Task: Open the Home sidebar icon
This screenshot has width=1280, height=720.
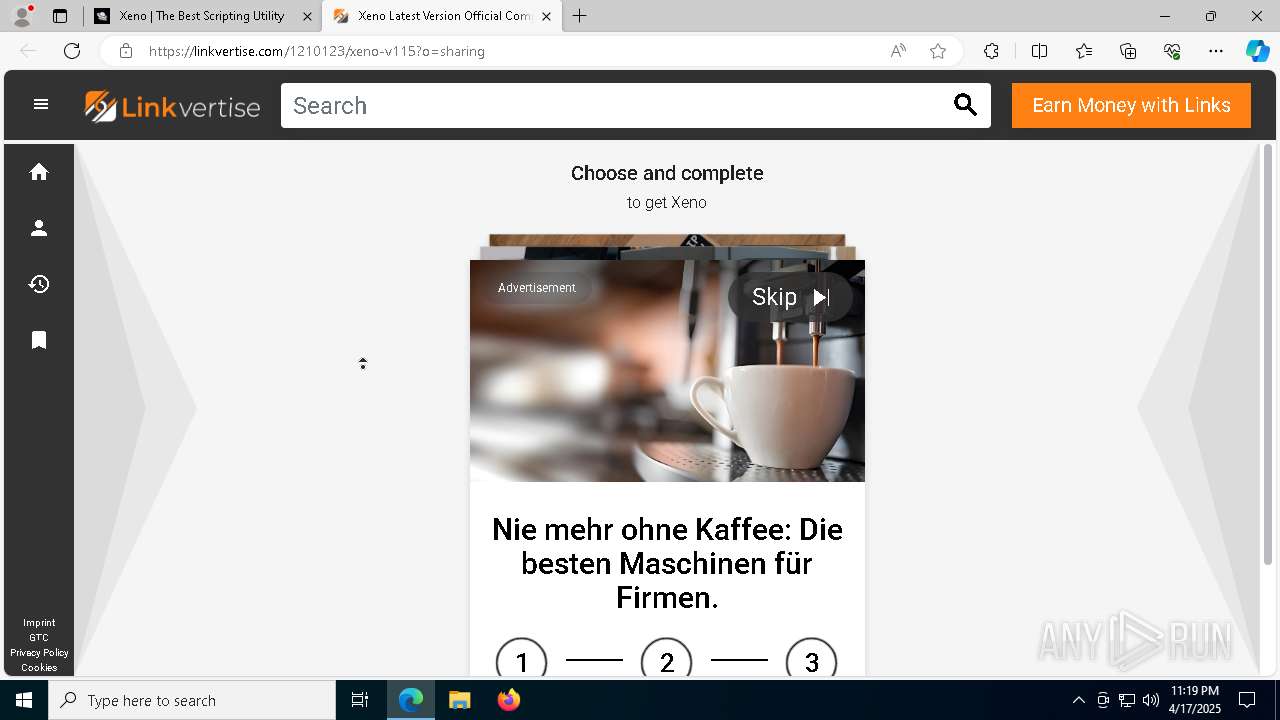Action: tap(39, 172)
